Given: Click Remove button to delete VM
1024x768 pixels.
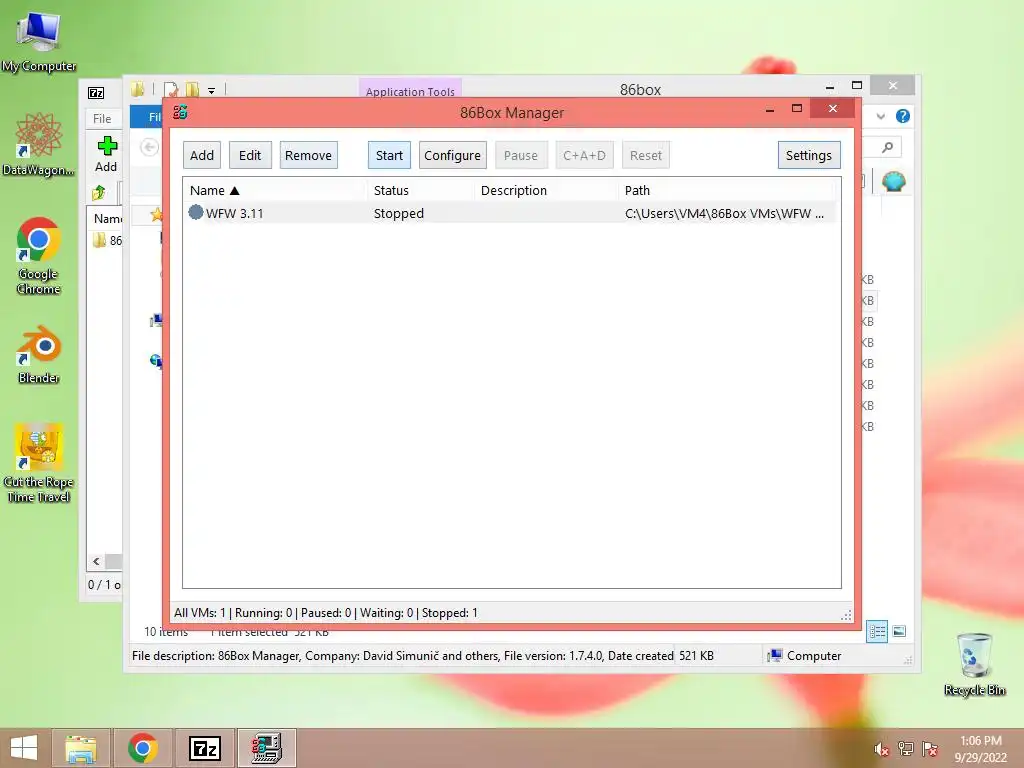Looking at the screenshot, I should click(x=308, y=155).
